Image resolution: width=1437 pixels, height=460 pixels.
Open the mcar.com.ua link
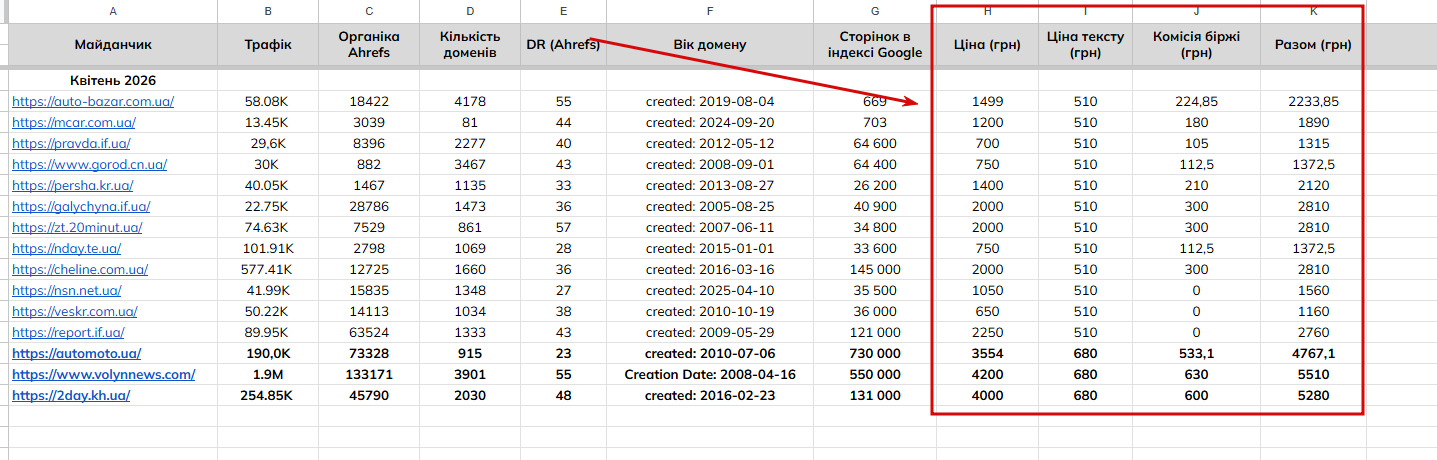coord(73,123)
